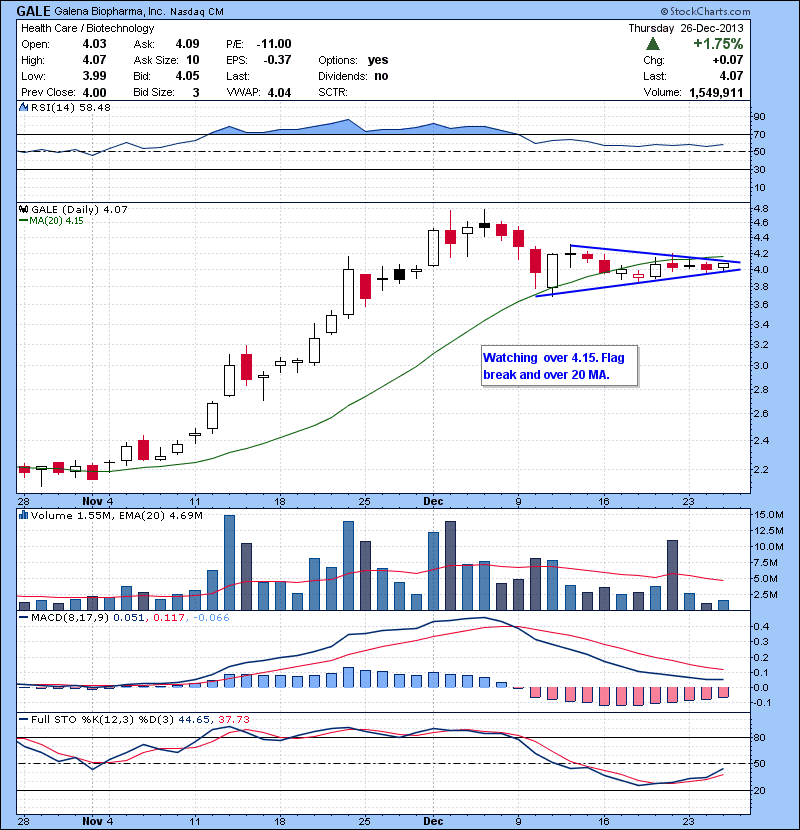Click the GALE (Daily) candlestick icon
This screenshot has height=830, width=800.
coord(23,210)
